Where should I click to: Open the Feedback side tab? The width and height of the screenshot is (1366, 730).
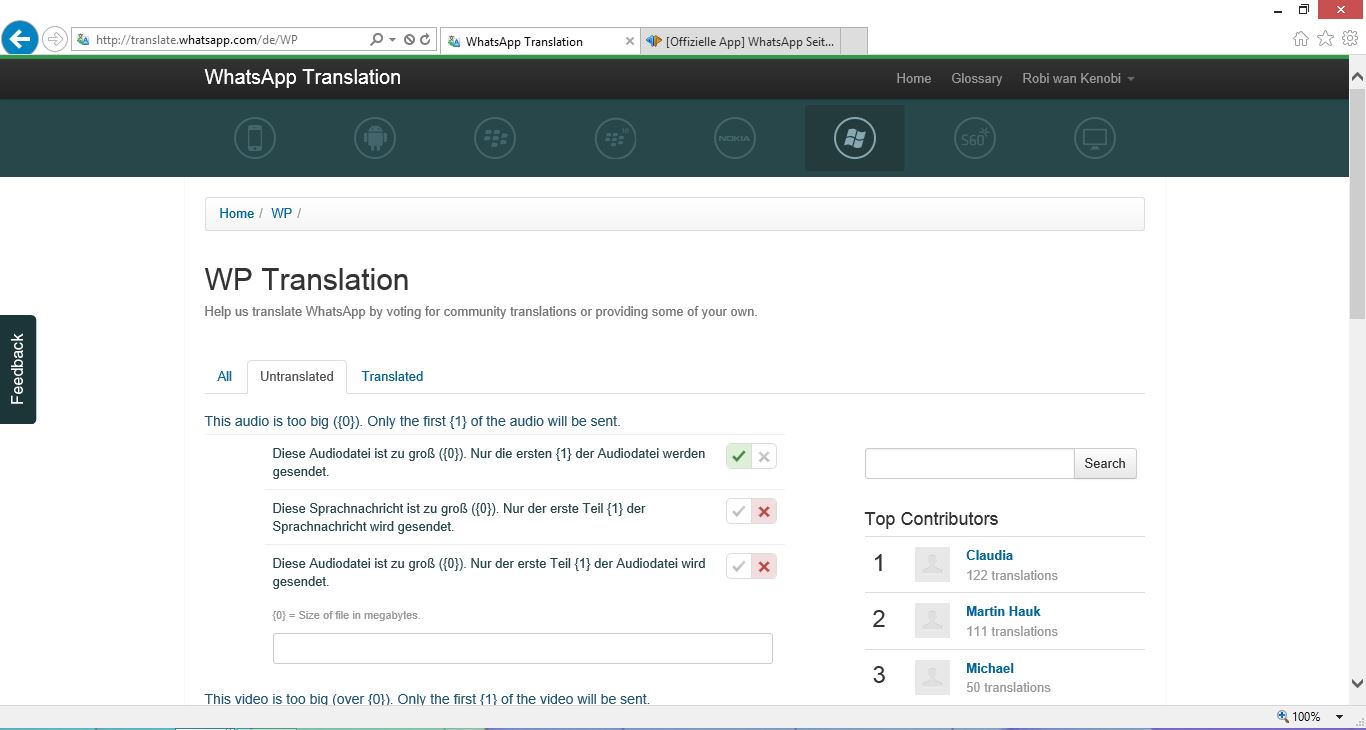click(x=18, y=369)
